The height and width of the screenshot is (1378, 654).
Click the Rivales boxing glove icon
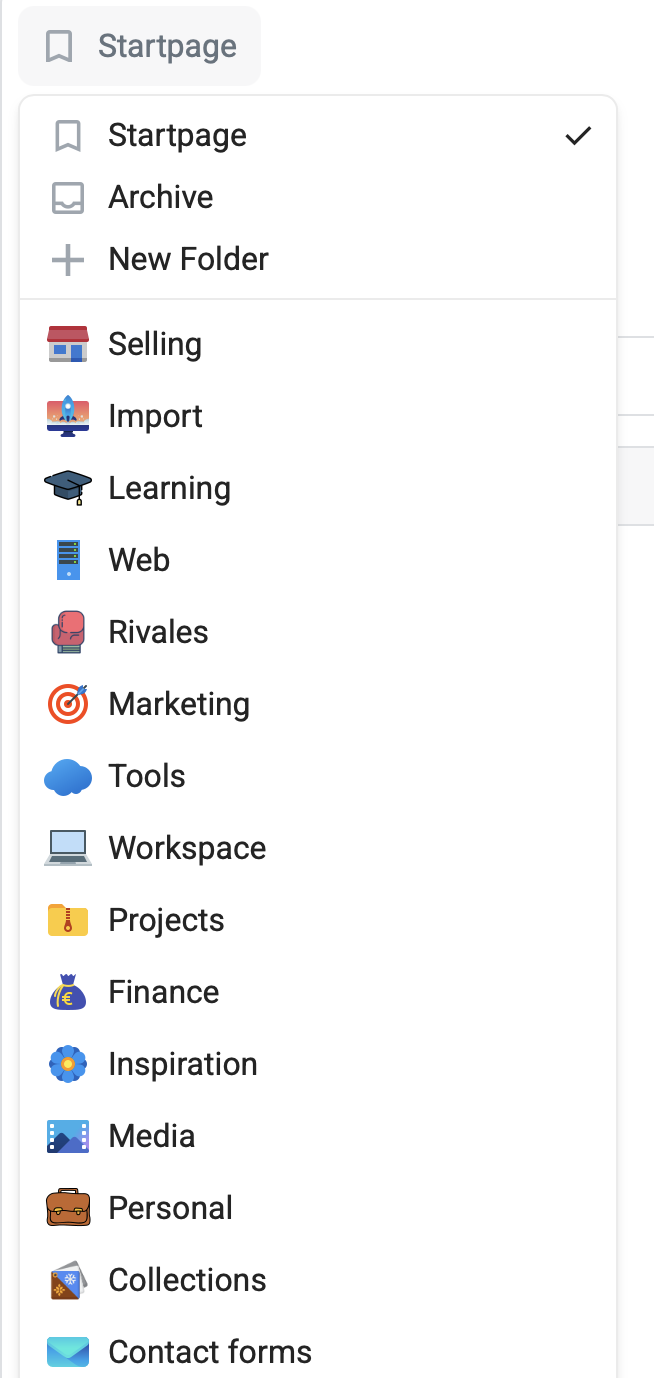click(x=68, y=632)
